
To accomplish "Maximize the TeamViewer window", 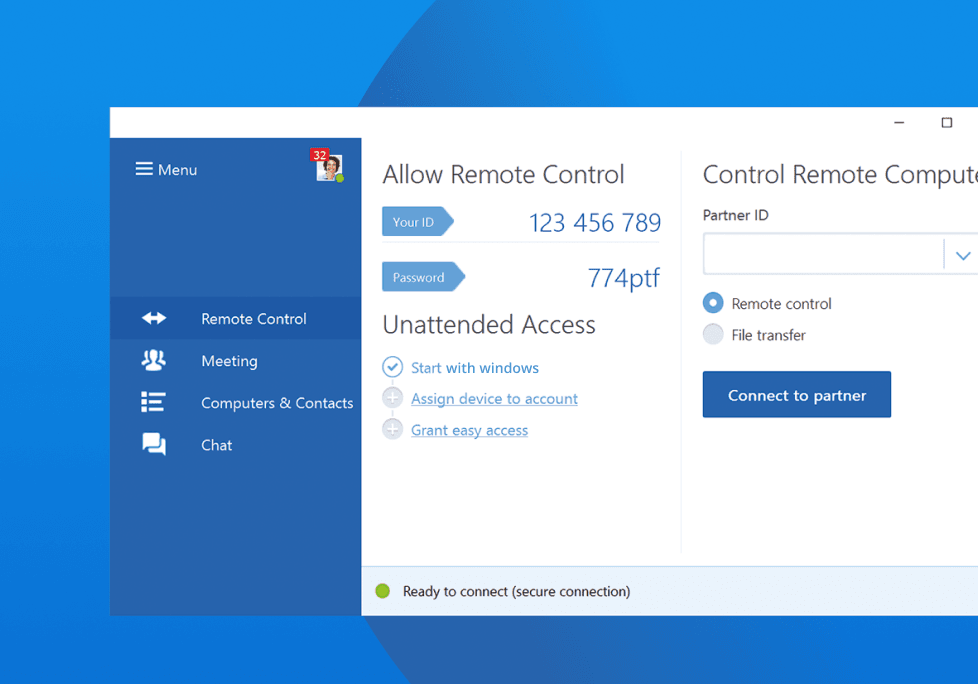I will coord(946,123).
